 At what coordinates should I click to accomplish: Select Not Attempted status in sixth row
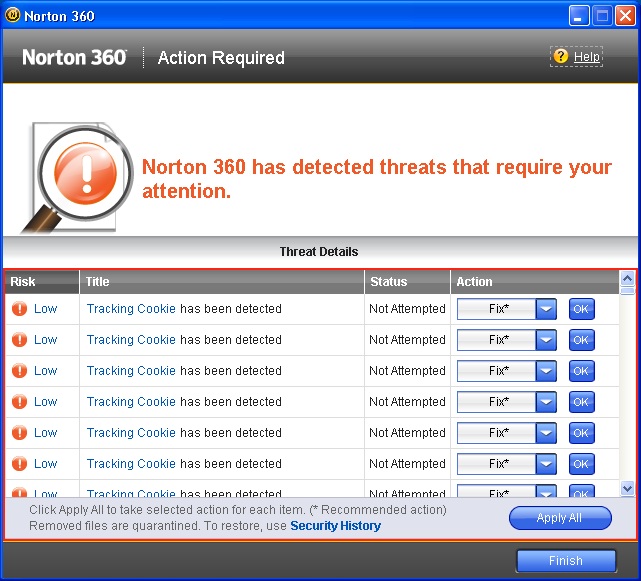point(407,464)
